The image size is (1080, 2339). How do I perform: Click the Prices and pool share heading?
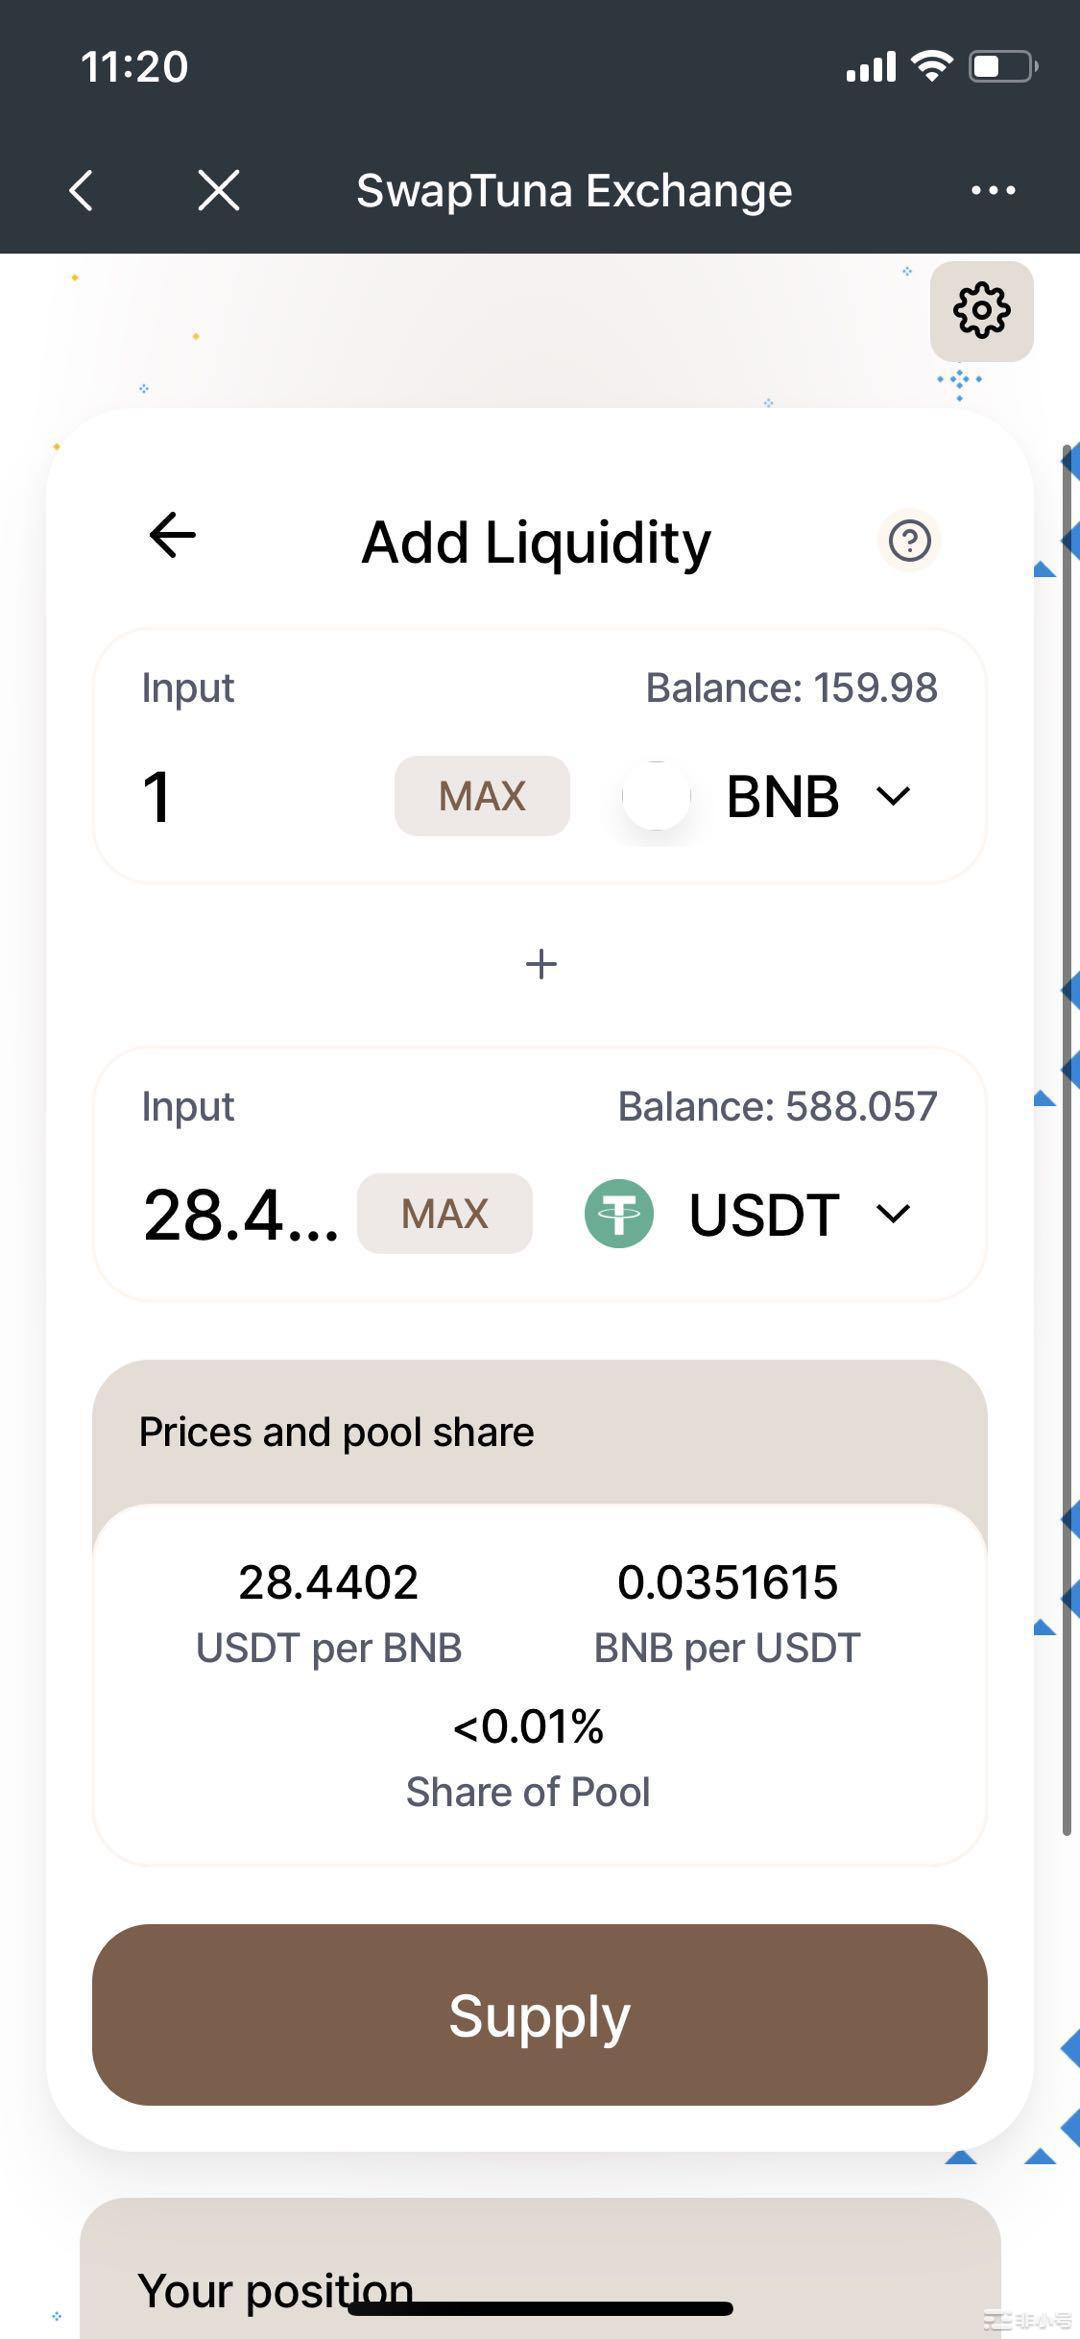336,1432
